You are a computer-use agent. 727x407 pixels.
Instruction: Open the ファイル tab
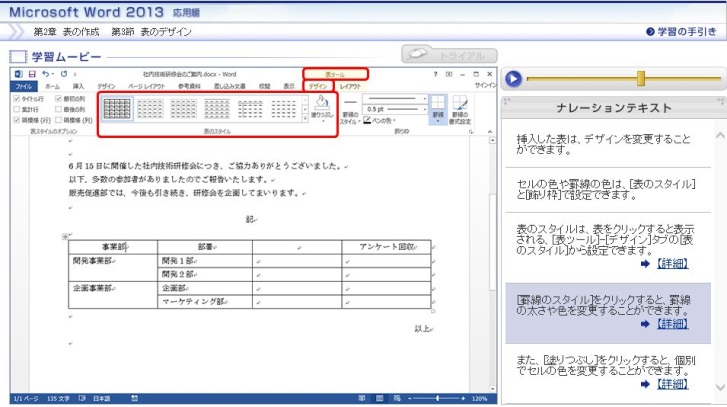click(24, 87)
